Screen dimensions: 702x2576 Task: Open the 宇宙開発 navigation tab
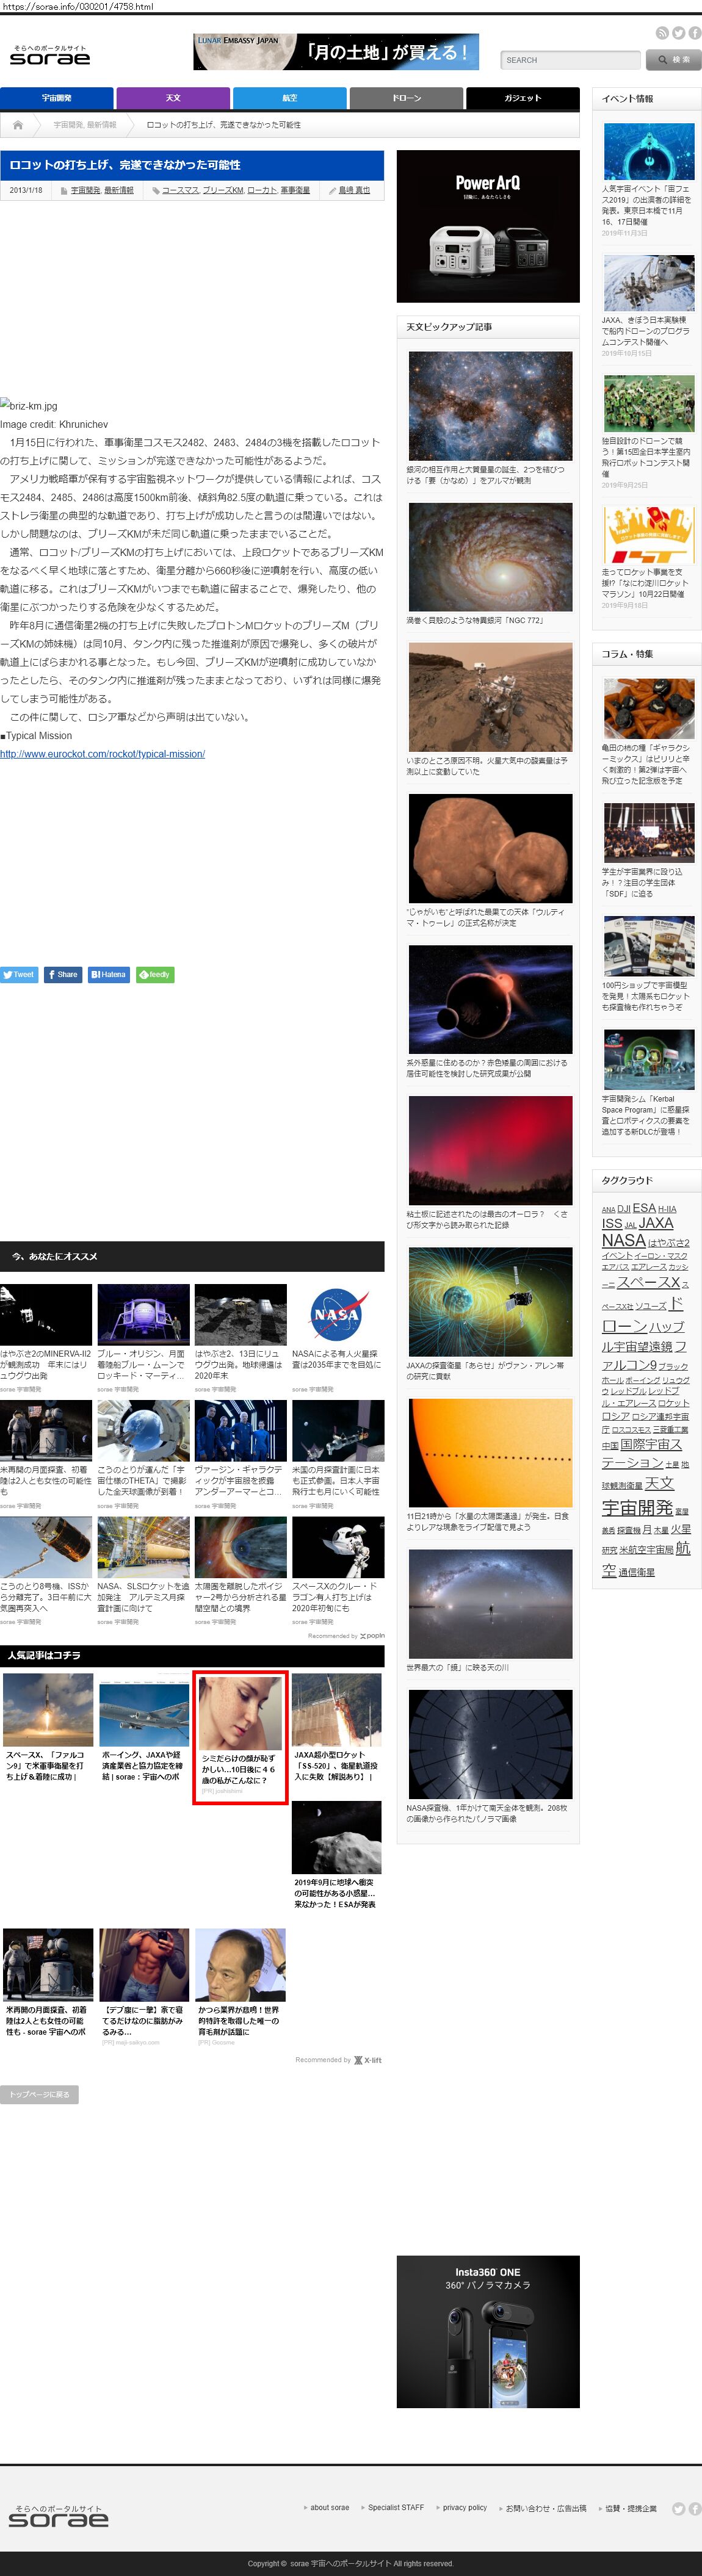pyautogui.click(x=57, y=98)
